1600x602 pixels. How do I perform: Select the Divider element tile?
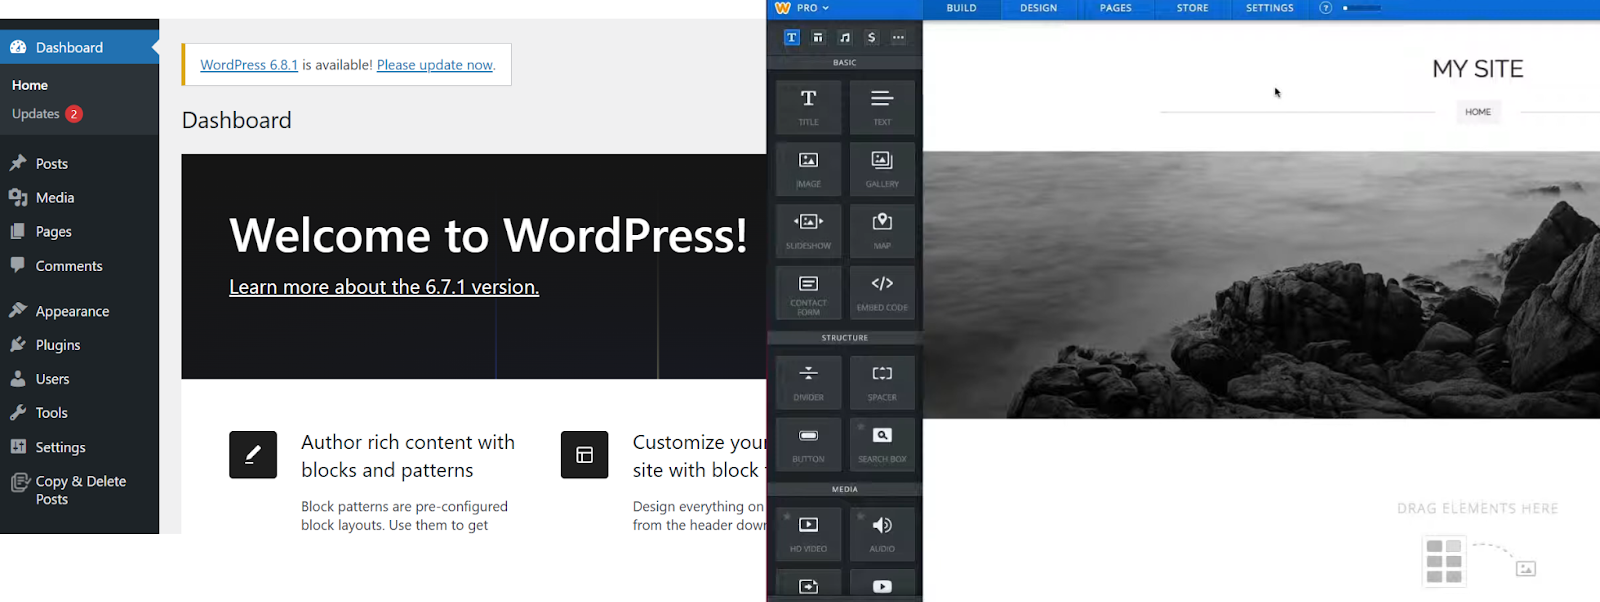[808, 383]
